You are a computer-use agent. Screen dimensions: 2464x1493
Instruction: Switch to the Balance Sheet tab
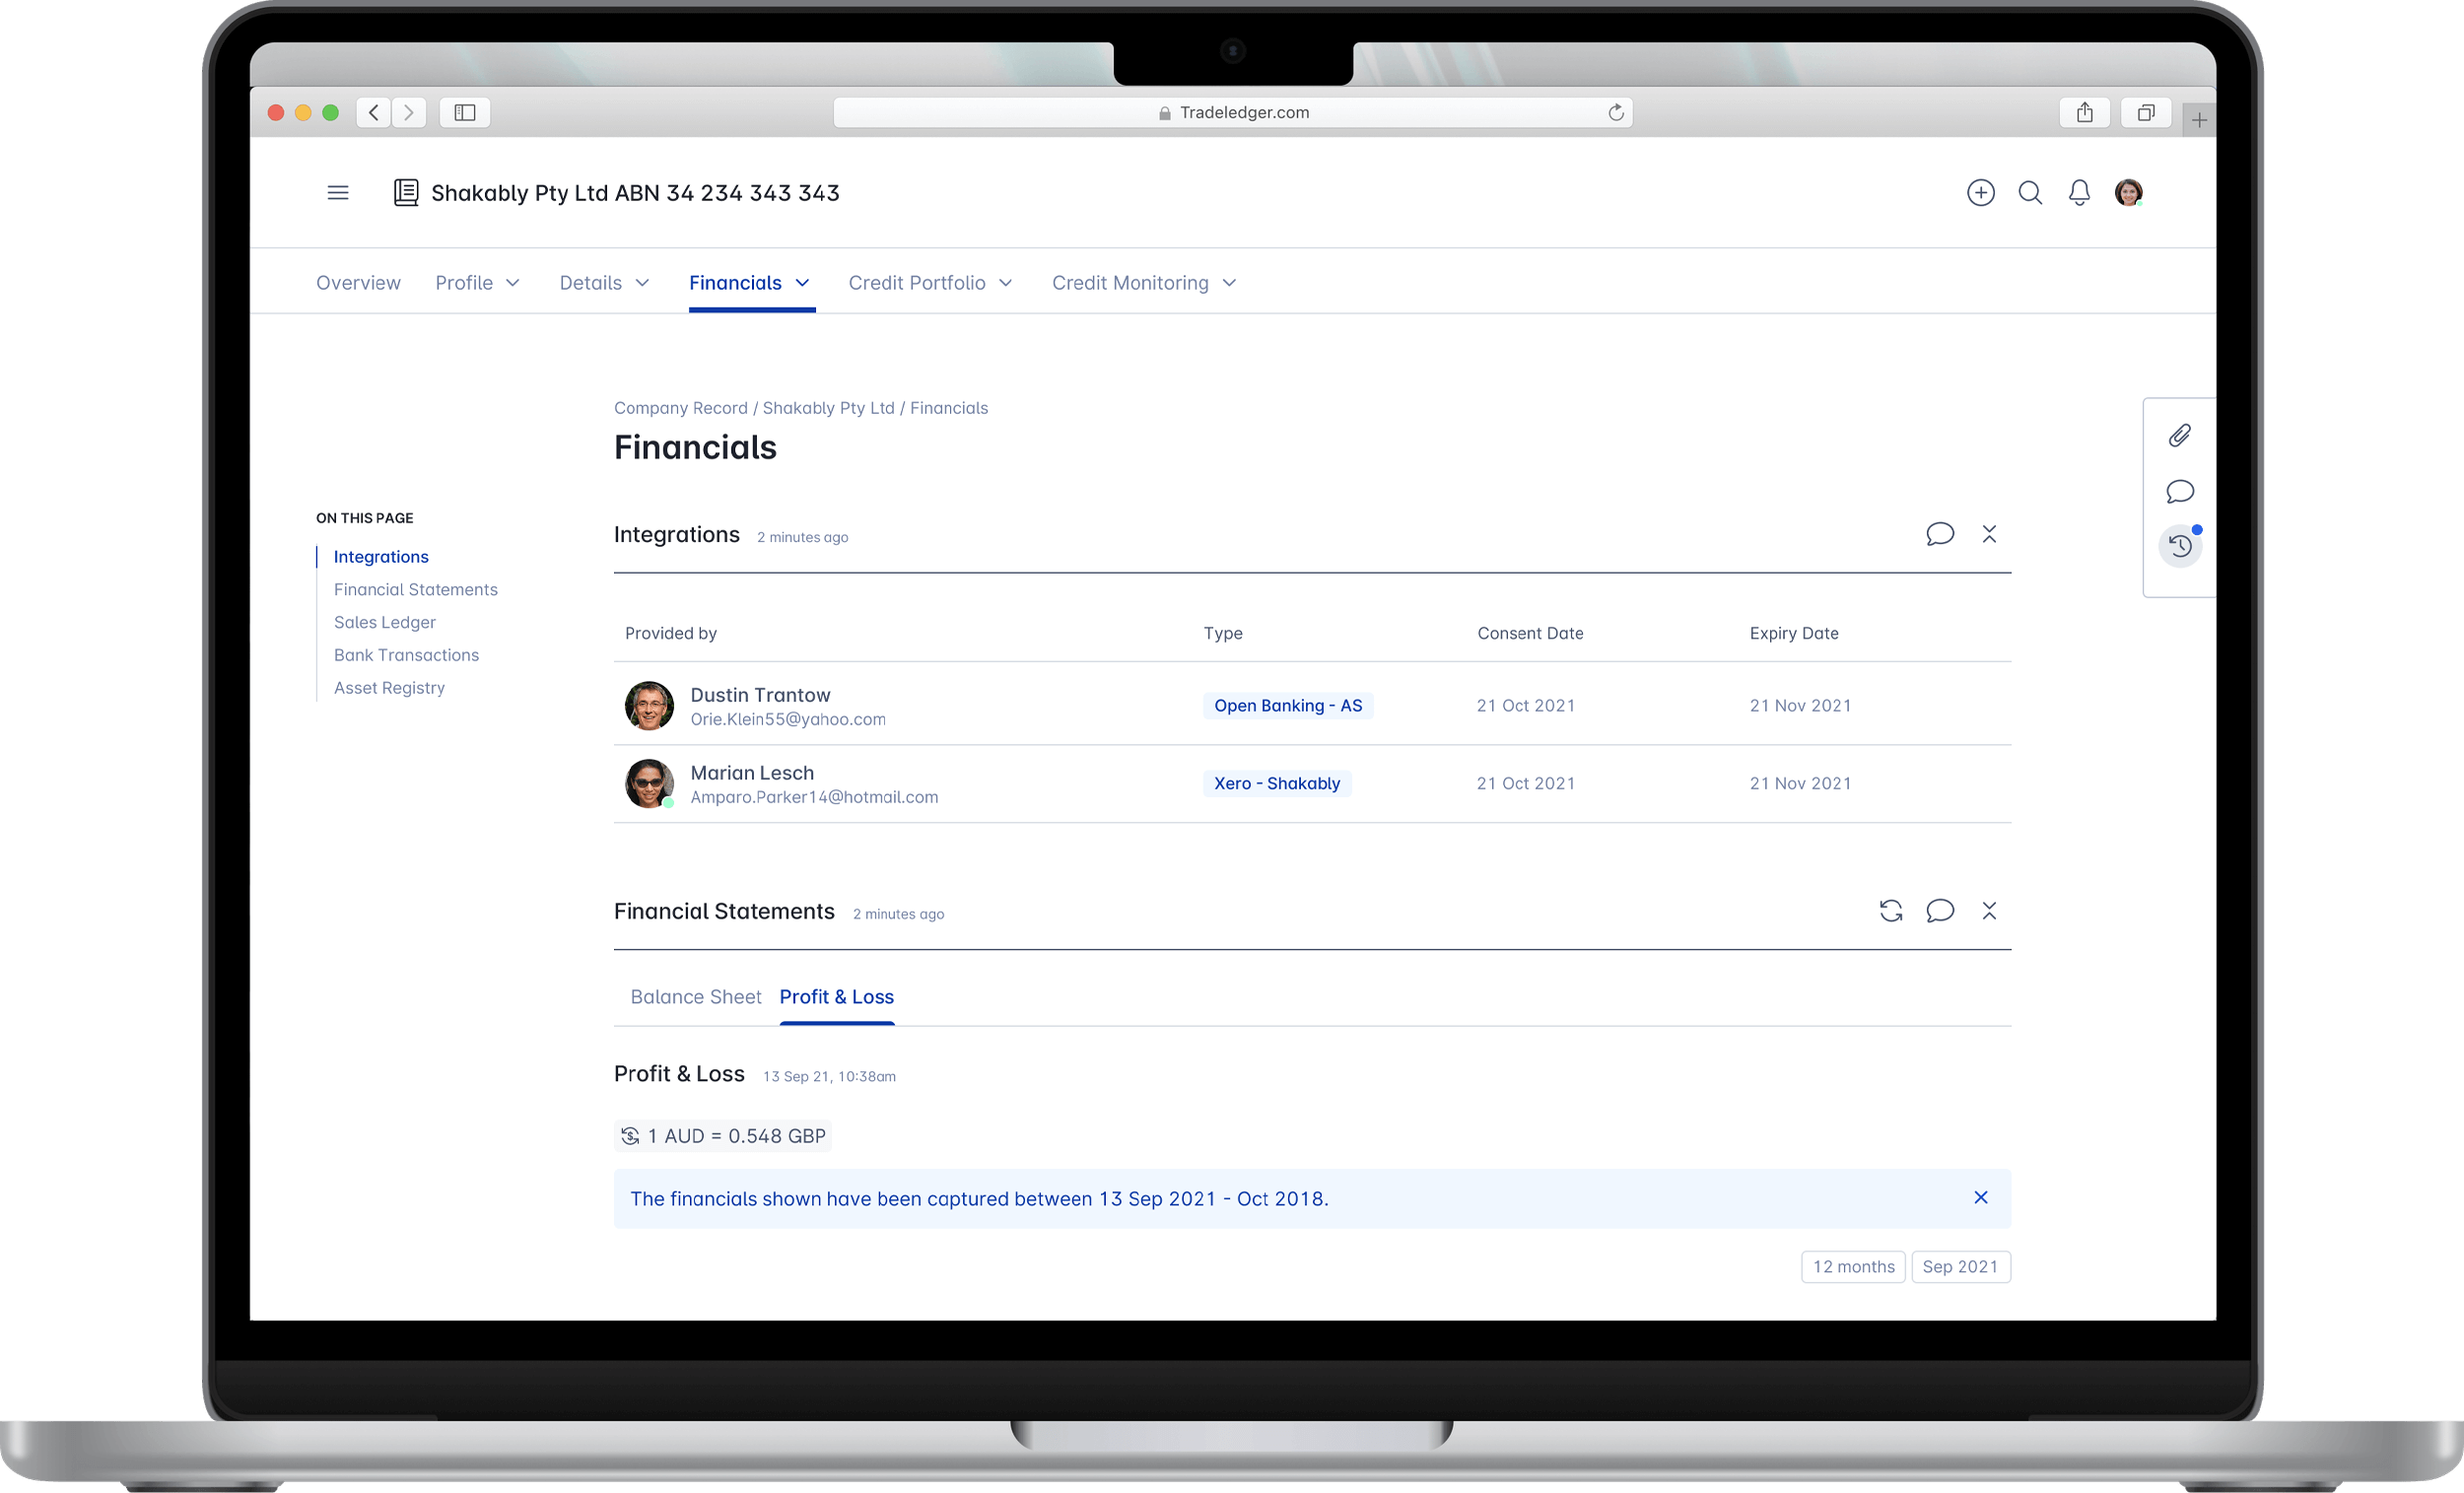(695, 997)
